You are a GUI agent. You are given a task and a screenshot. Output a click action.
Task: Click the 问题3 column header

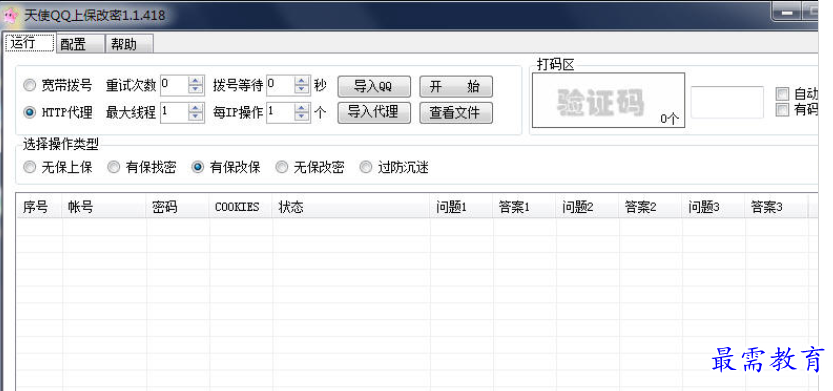tap(713, 207)
